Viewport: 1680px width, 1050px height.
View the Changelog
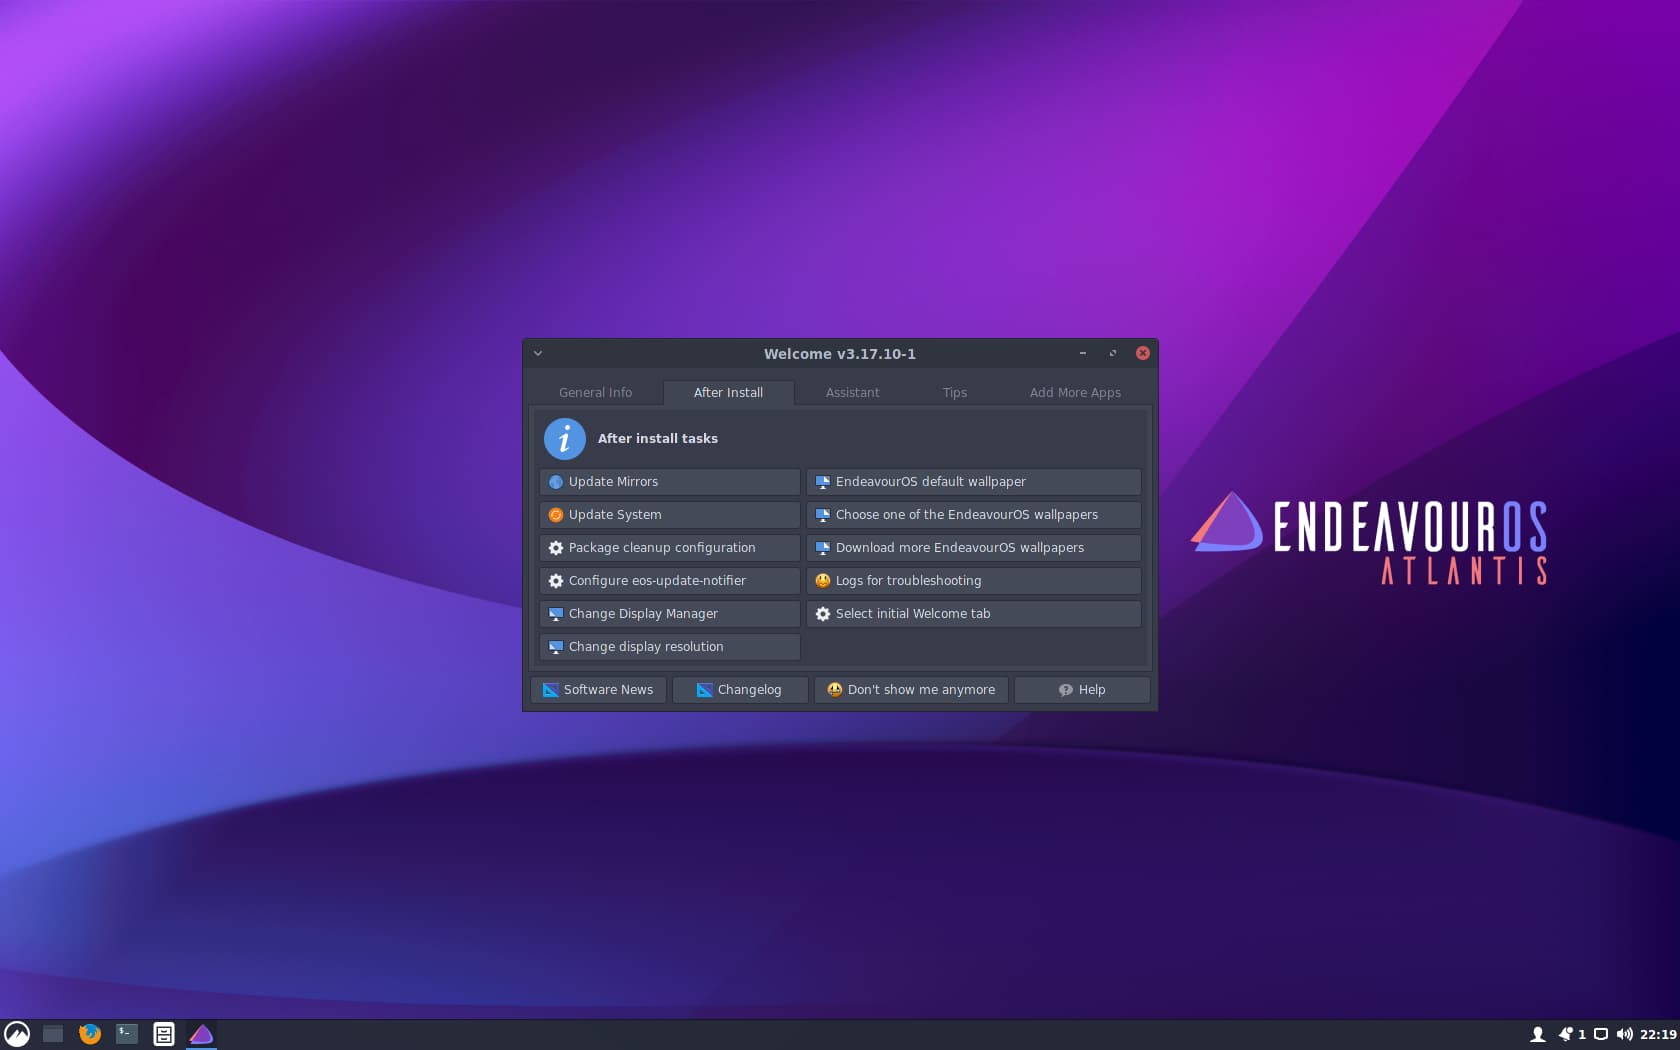tap(740, 690)
